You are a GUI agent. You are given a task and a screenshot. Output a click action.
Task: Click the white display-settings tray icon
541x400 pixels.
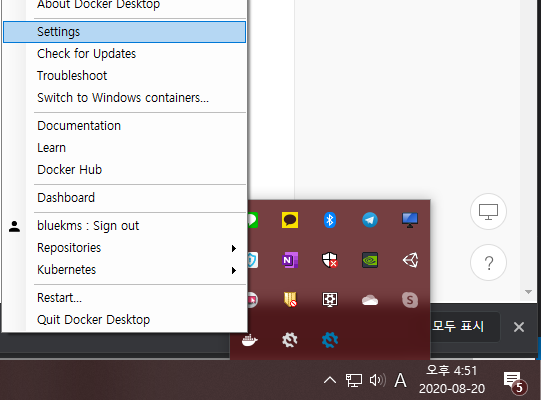(x=330, y=300)
